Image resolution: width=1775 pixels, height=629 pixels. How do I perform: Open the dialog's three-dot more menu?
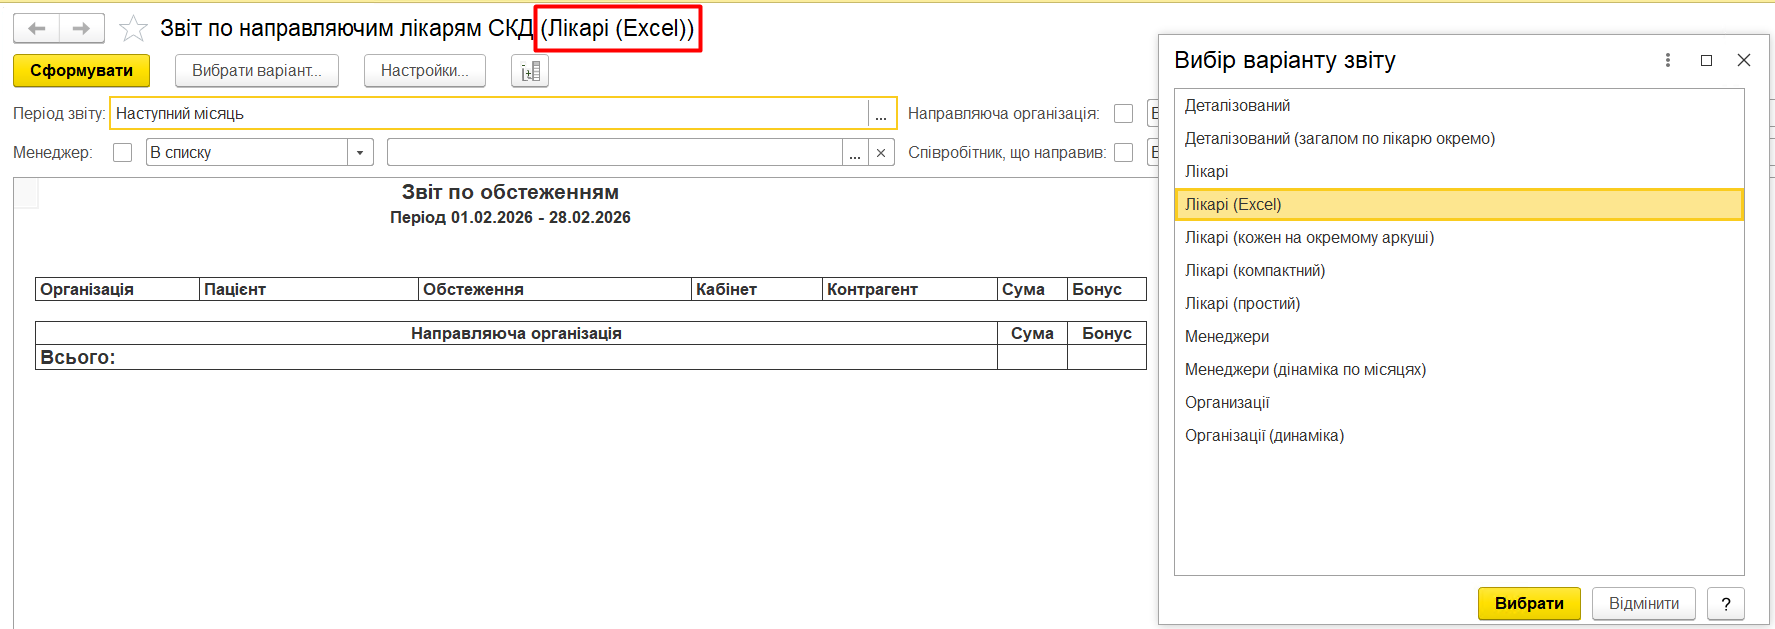tap(1667, 60)
